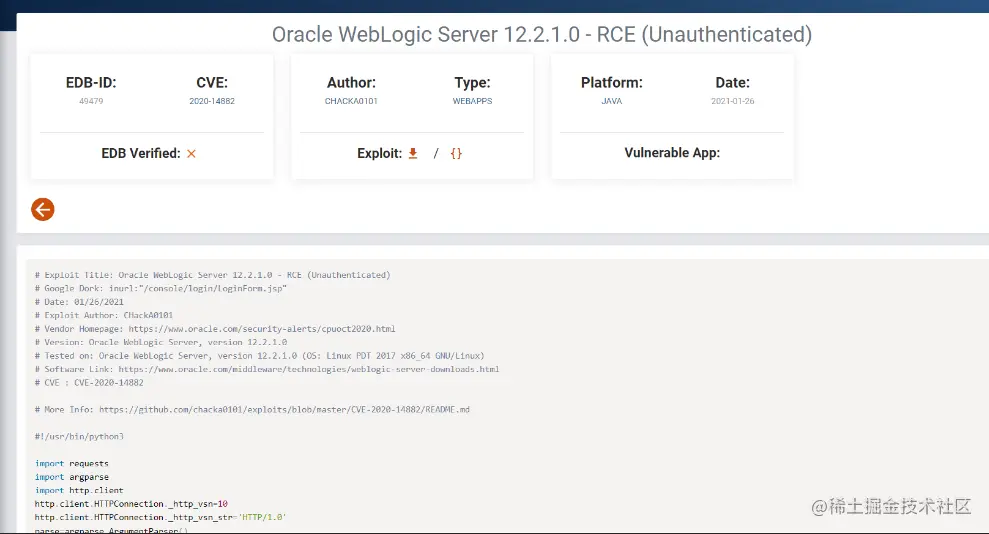Click the 'Platform:' heading
This screenshot has height=534, width=989.
click(612, 83)
